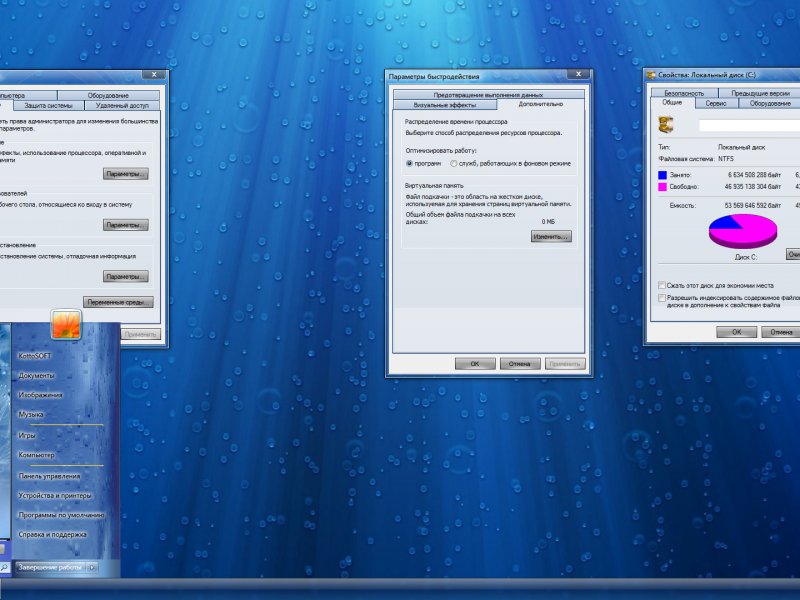This screenshot has height=600, width=800.
Task: Click magenta 'Свободно' color swatch
Action: [662, 187]
